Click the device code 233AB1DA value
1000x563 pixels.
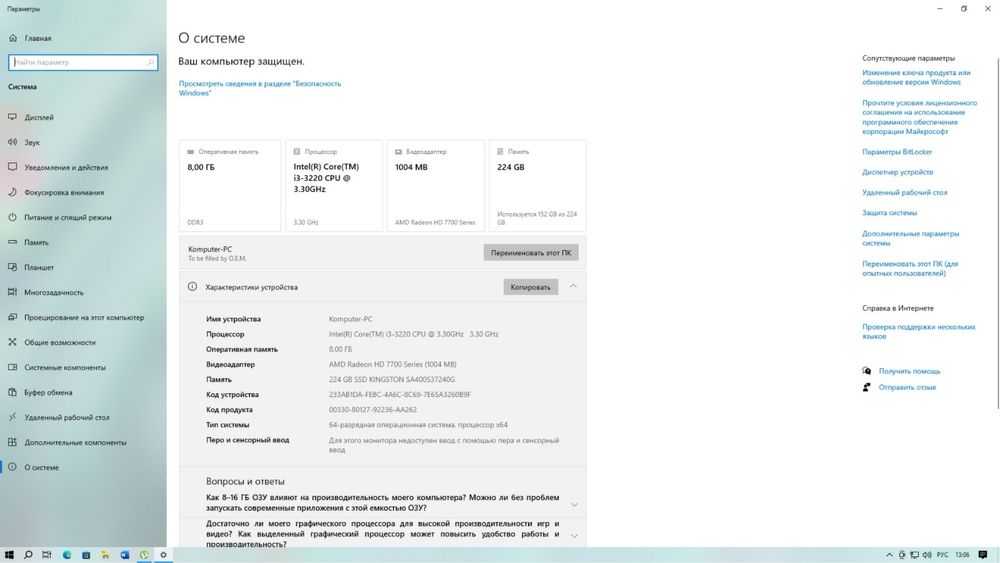[400, 395]
